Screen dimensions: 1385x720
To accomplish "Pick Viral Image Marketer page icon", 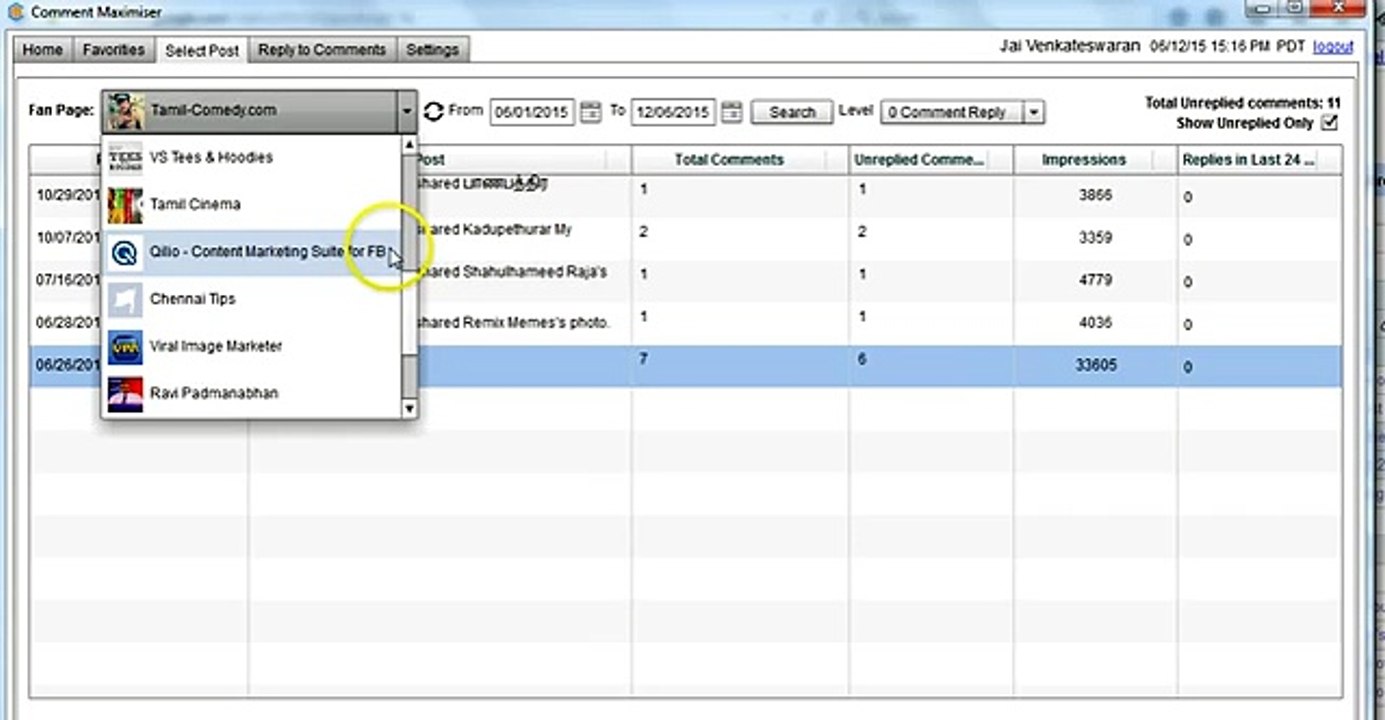I will pos(125,346).
